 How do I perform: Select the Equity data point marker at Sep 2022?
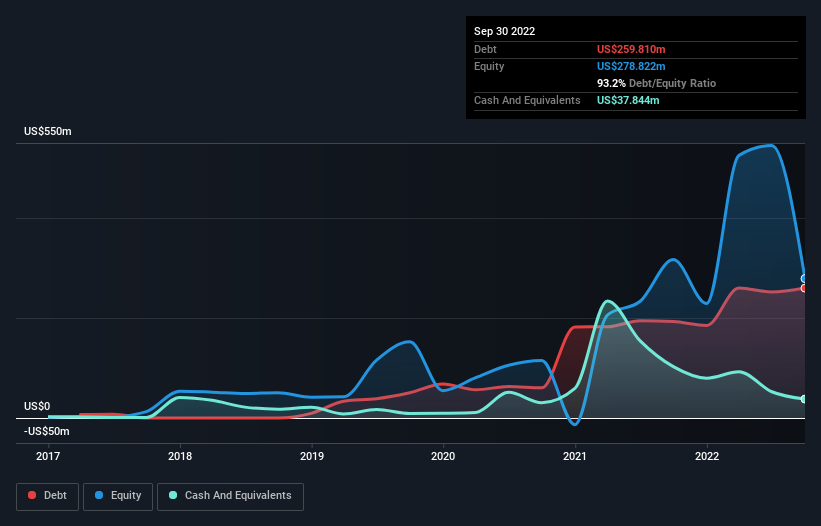pyautogui.click(x=804, y=278)
